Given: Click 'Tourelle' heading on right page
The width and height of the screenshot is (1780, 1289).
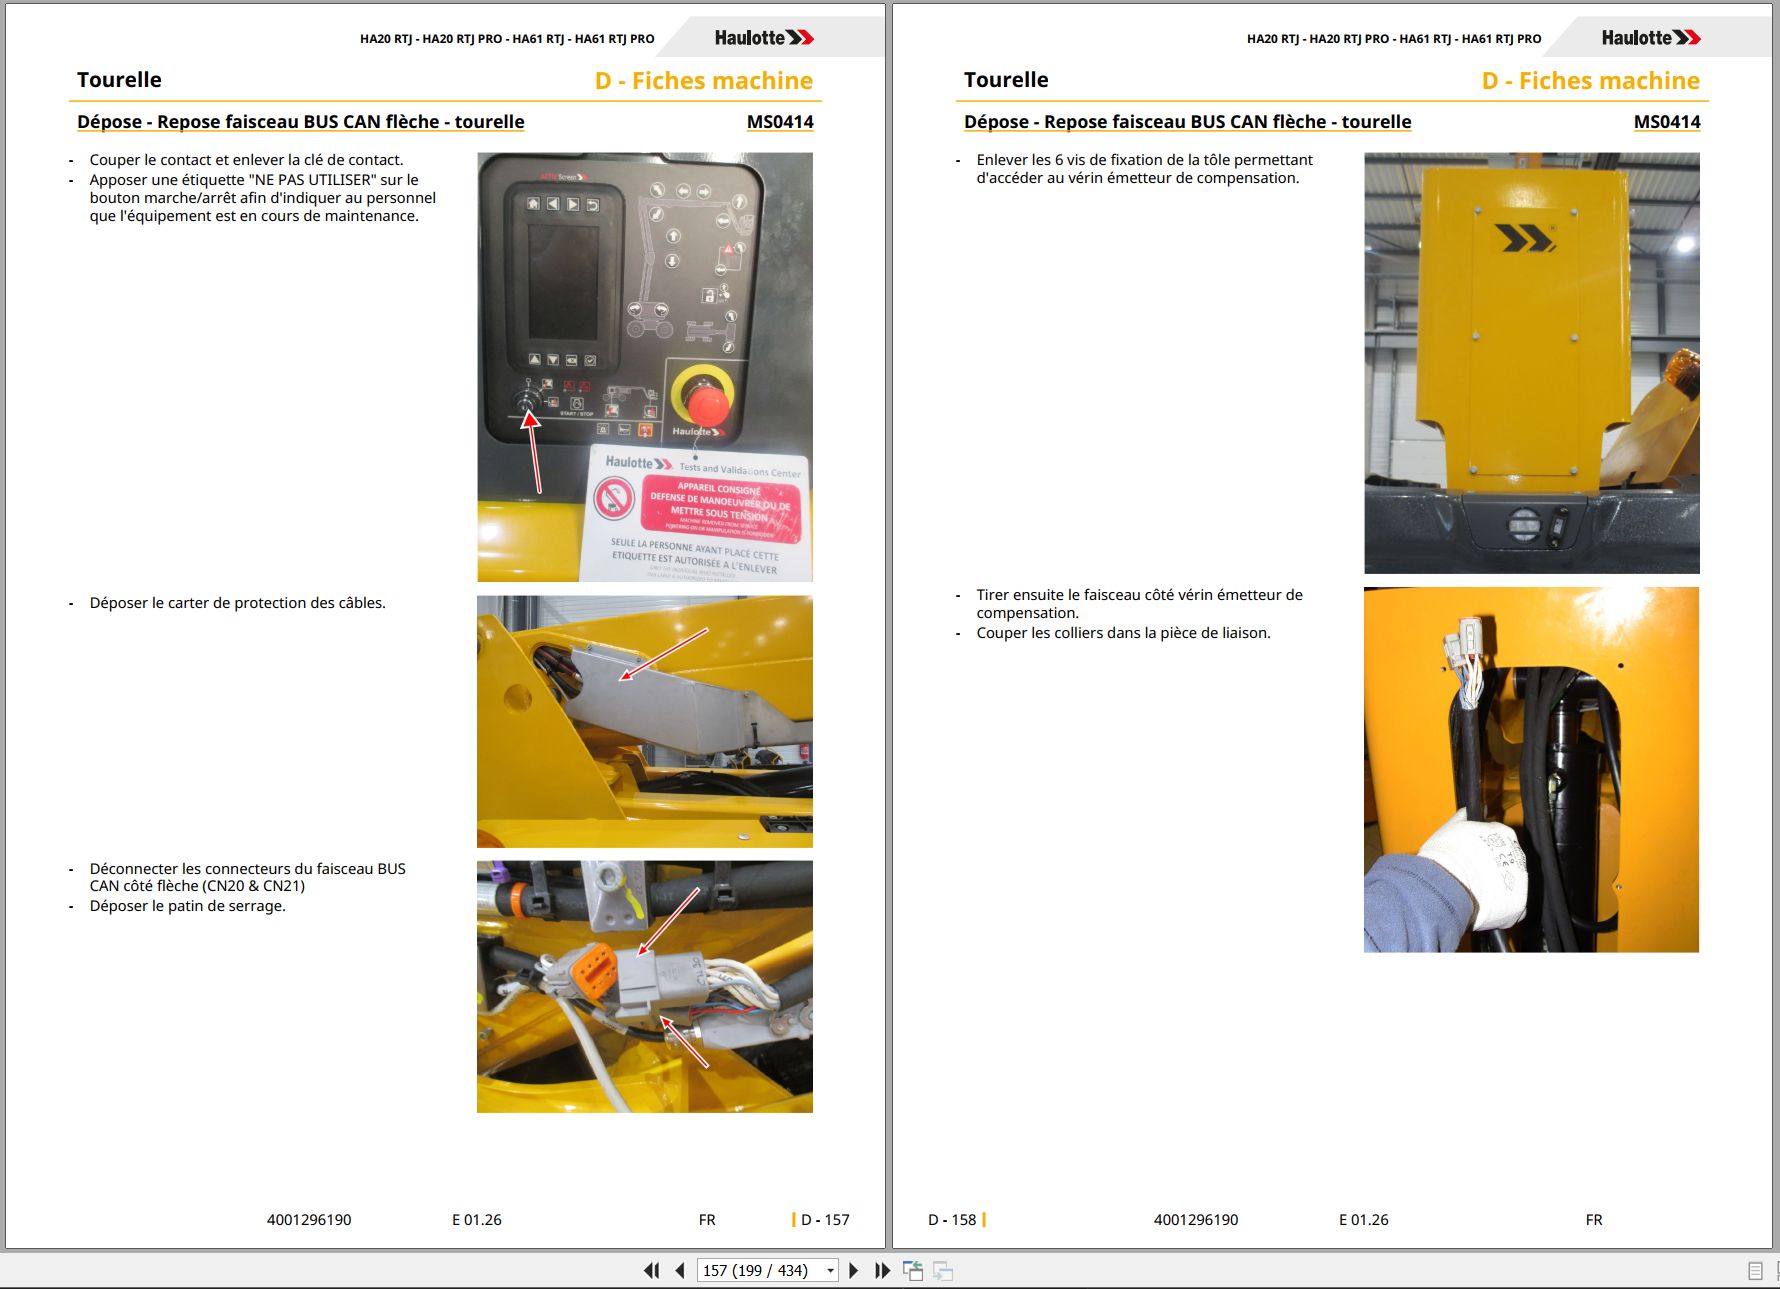Looking at the screenshot, I should pyautogui.click(x=1006, y=80).
